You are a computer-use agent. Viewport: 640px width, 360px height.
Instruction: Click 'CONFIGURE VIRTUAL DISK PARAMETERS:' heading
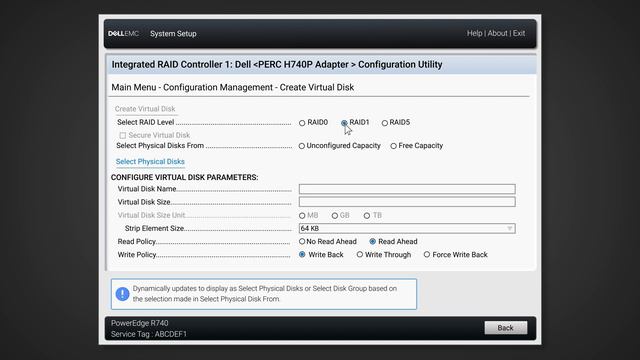point(184,178)
